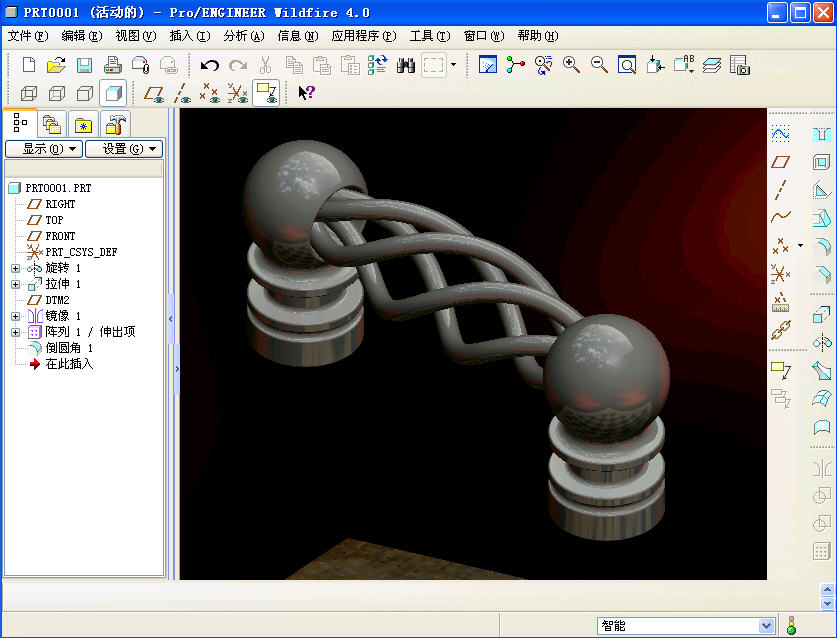Activate the context help pointer
Viewport: 837px width, 638px height.
[x=306, y=93]
